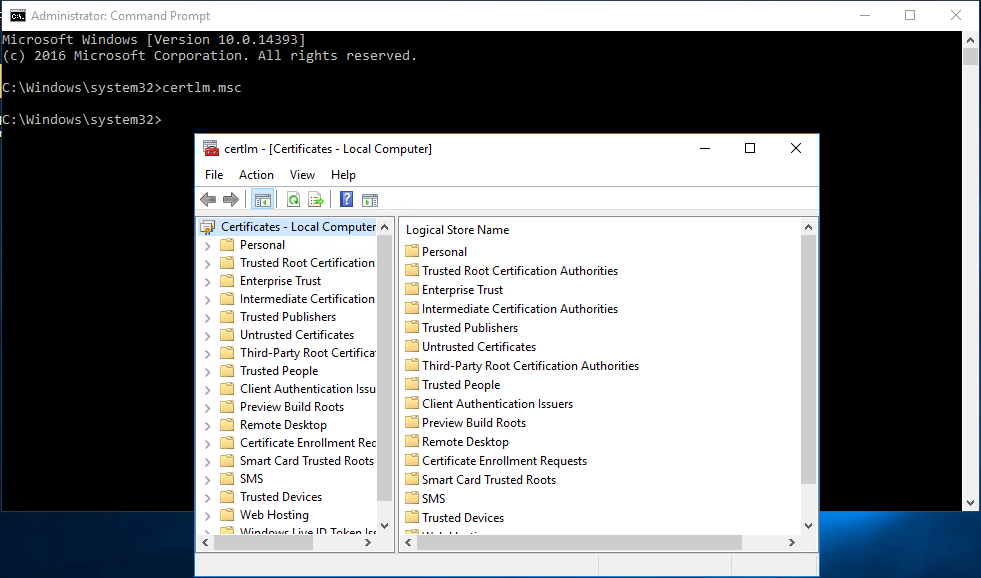
Task: Click the Command Prompt title bar icon
Action: point(18,16)
